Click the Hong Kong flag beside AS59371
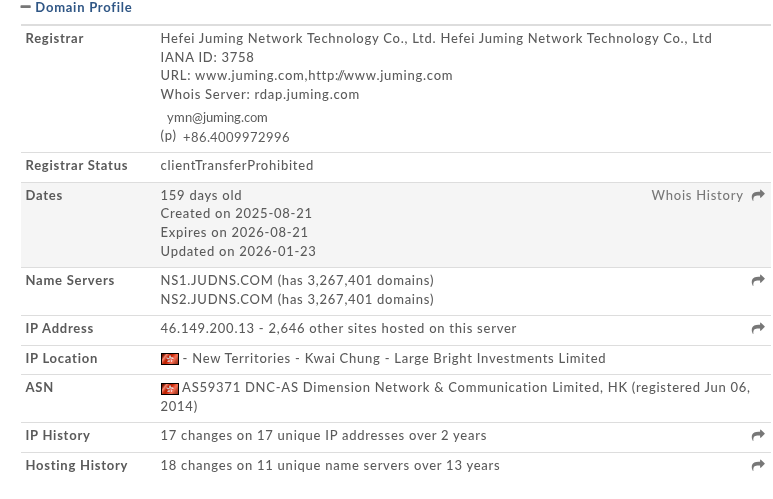The width and height of the screenshot is (773, 499). tap(170, 388)
